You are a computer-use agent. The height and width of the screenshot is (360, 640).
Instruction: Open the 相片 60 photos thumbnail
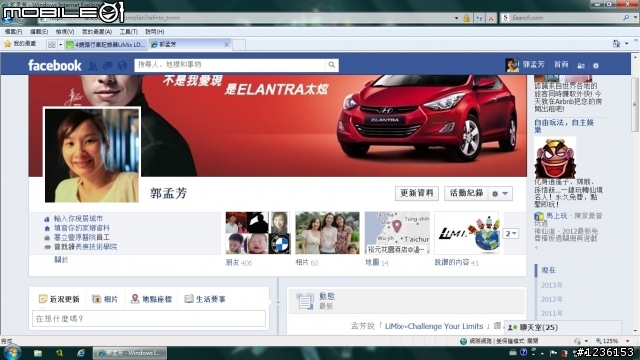click(x=327, y=233)
